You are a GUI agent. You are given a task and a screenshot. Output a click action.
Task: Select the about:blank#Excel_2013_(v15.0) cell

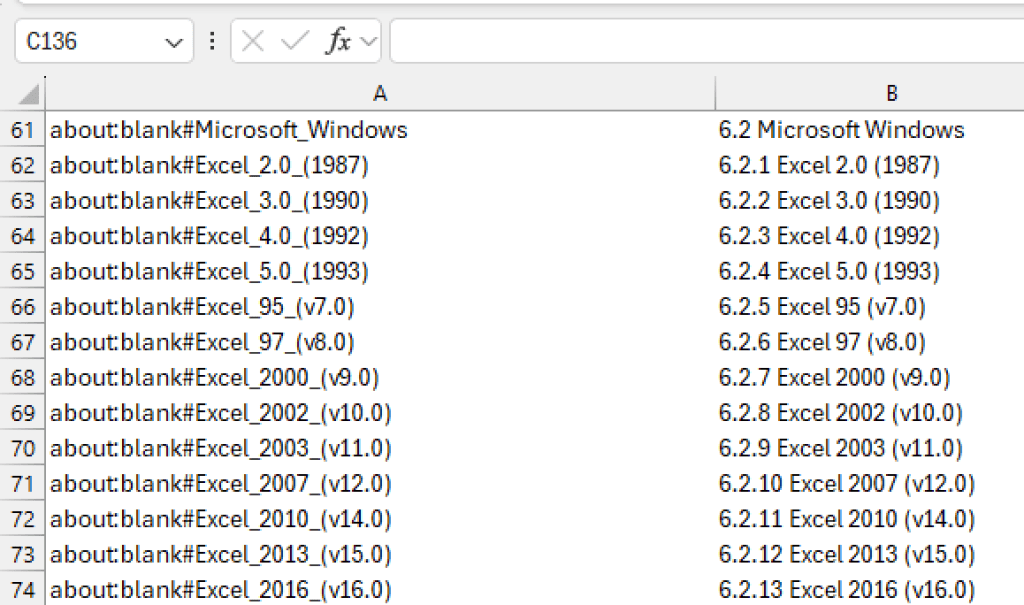pyautogui.click(x=380, y=553)
